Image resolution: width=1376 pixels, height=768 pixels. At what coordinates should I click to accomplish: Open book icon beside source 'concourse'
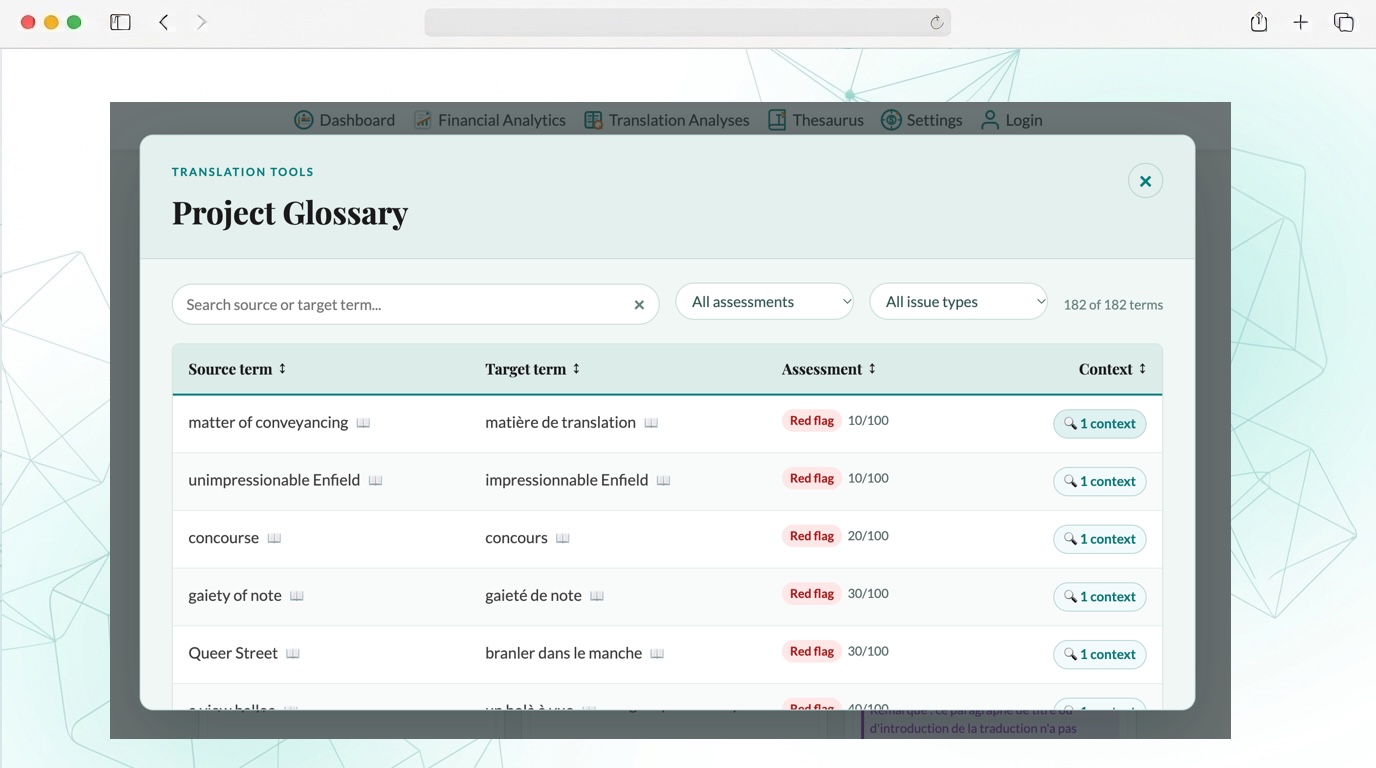pyautogui.click(x=274, y=538)
